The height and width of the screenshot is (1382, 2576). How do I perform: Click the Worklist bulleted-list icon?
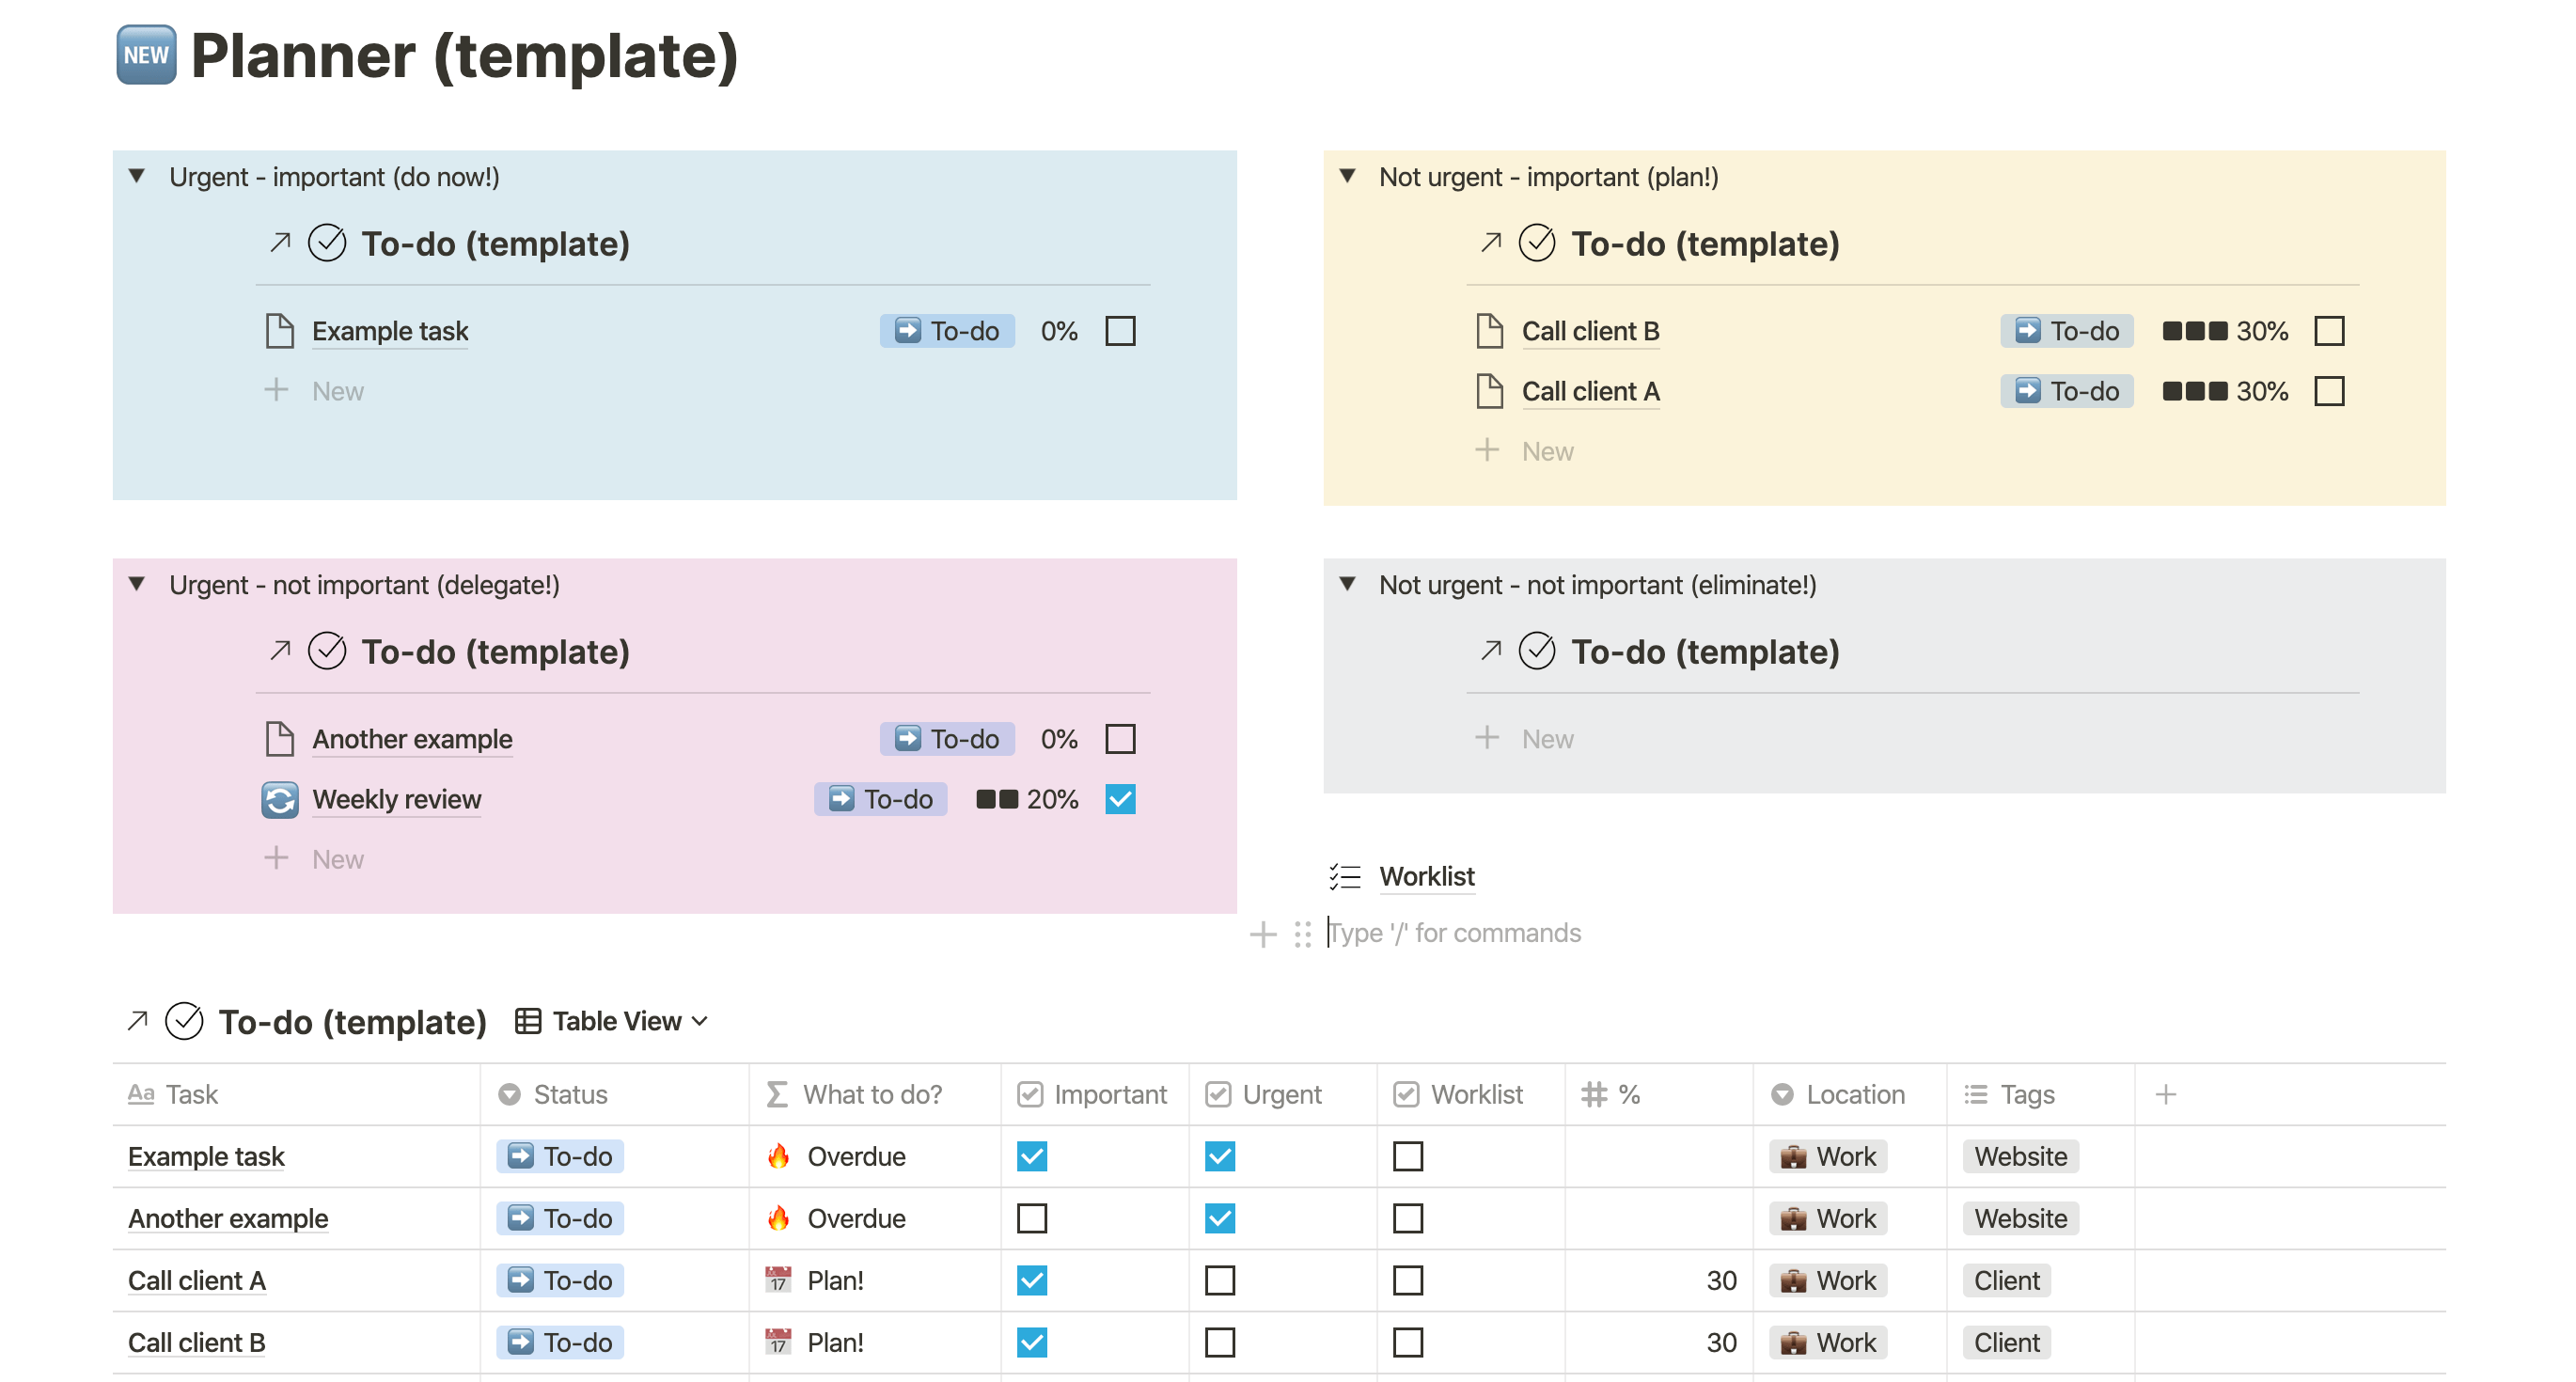tap(1344, 877)
